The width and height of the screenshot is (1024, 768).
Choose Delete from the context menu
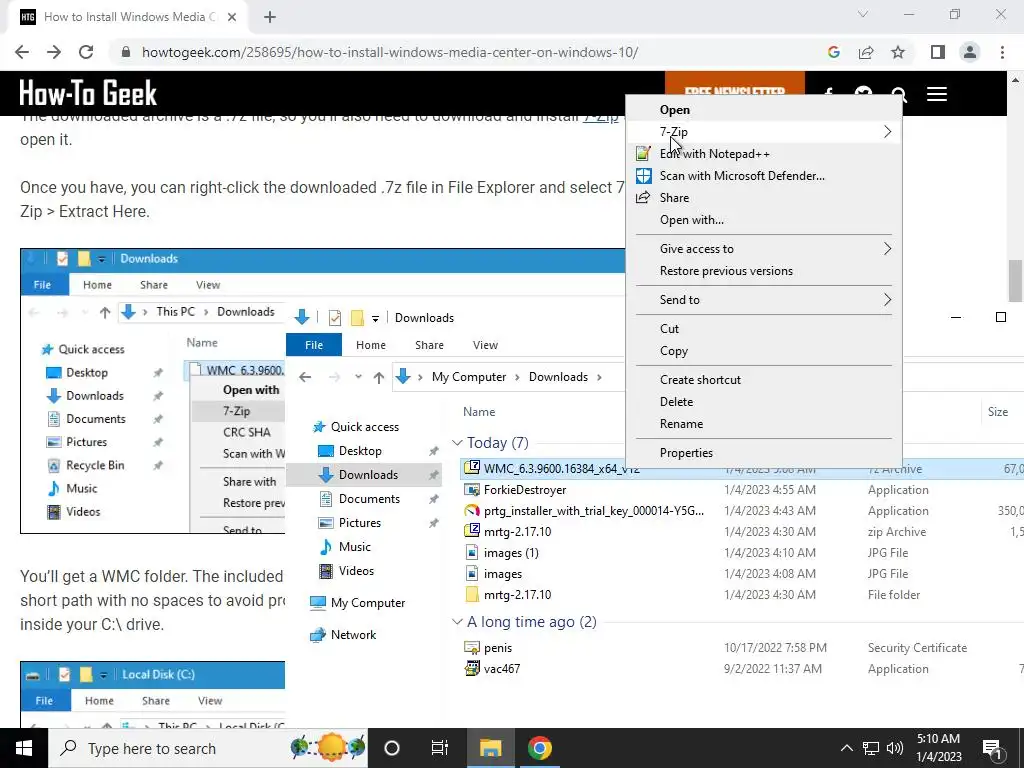(x=765, y=402)
